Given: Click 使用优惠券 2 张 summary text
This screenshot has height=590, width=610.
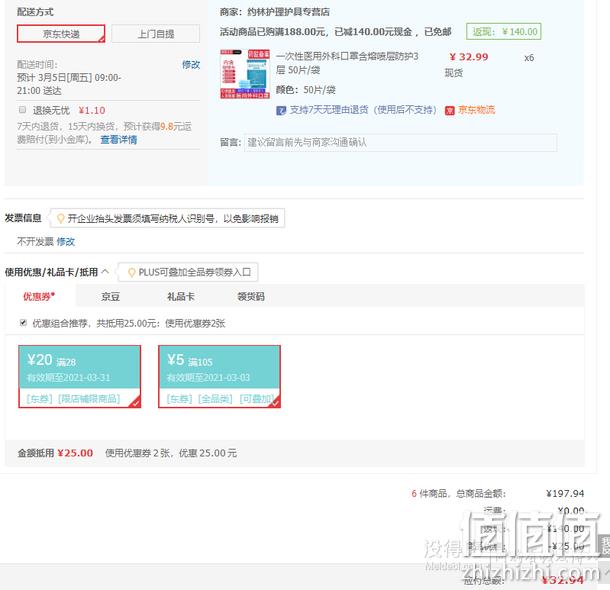Looking at the screenshot, I should [x=171, y=453].
